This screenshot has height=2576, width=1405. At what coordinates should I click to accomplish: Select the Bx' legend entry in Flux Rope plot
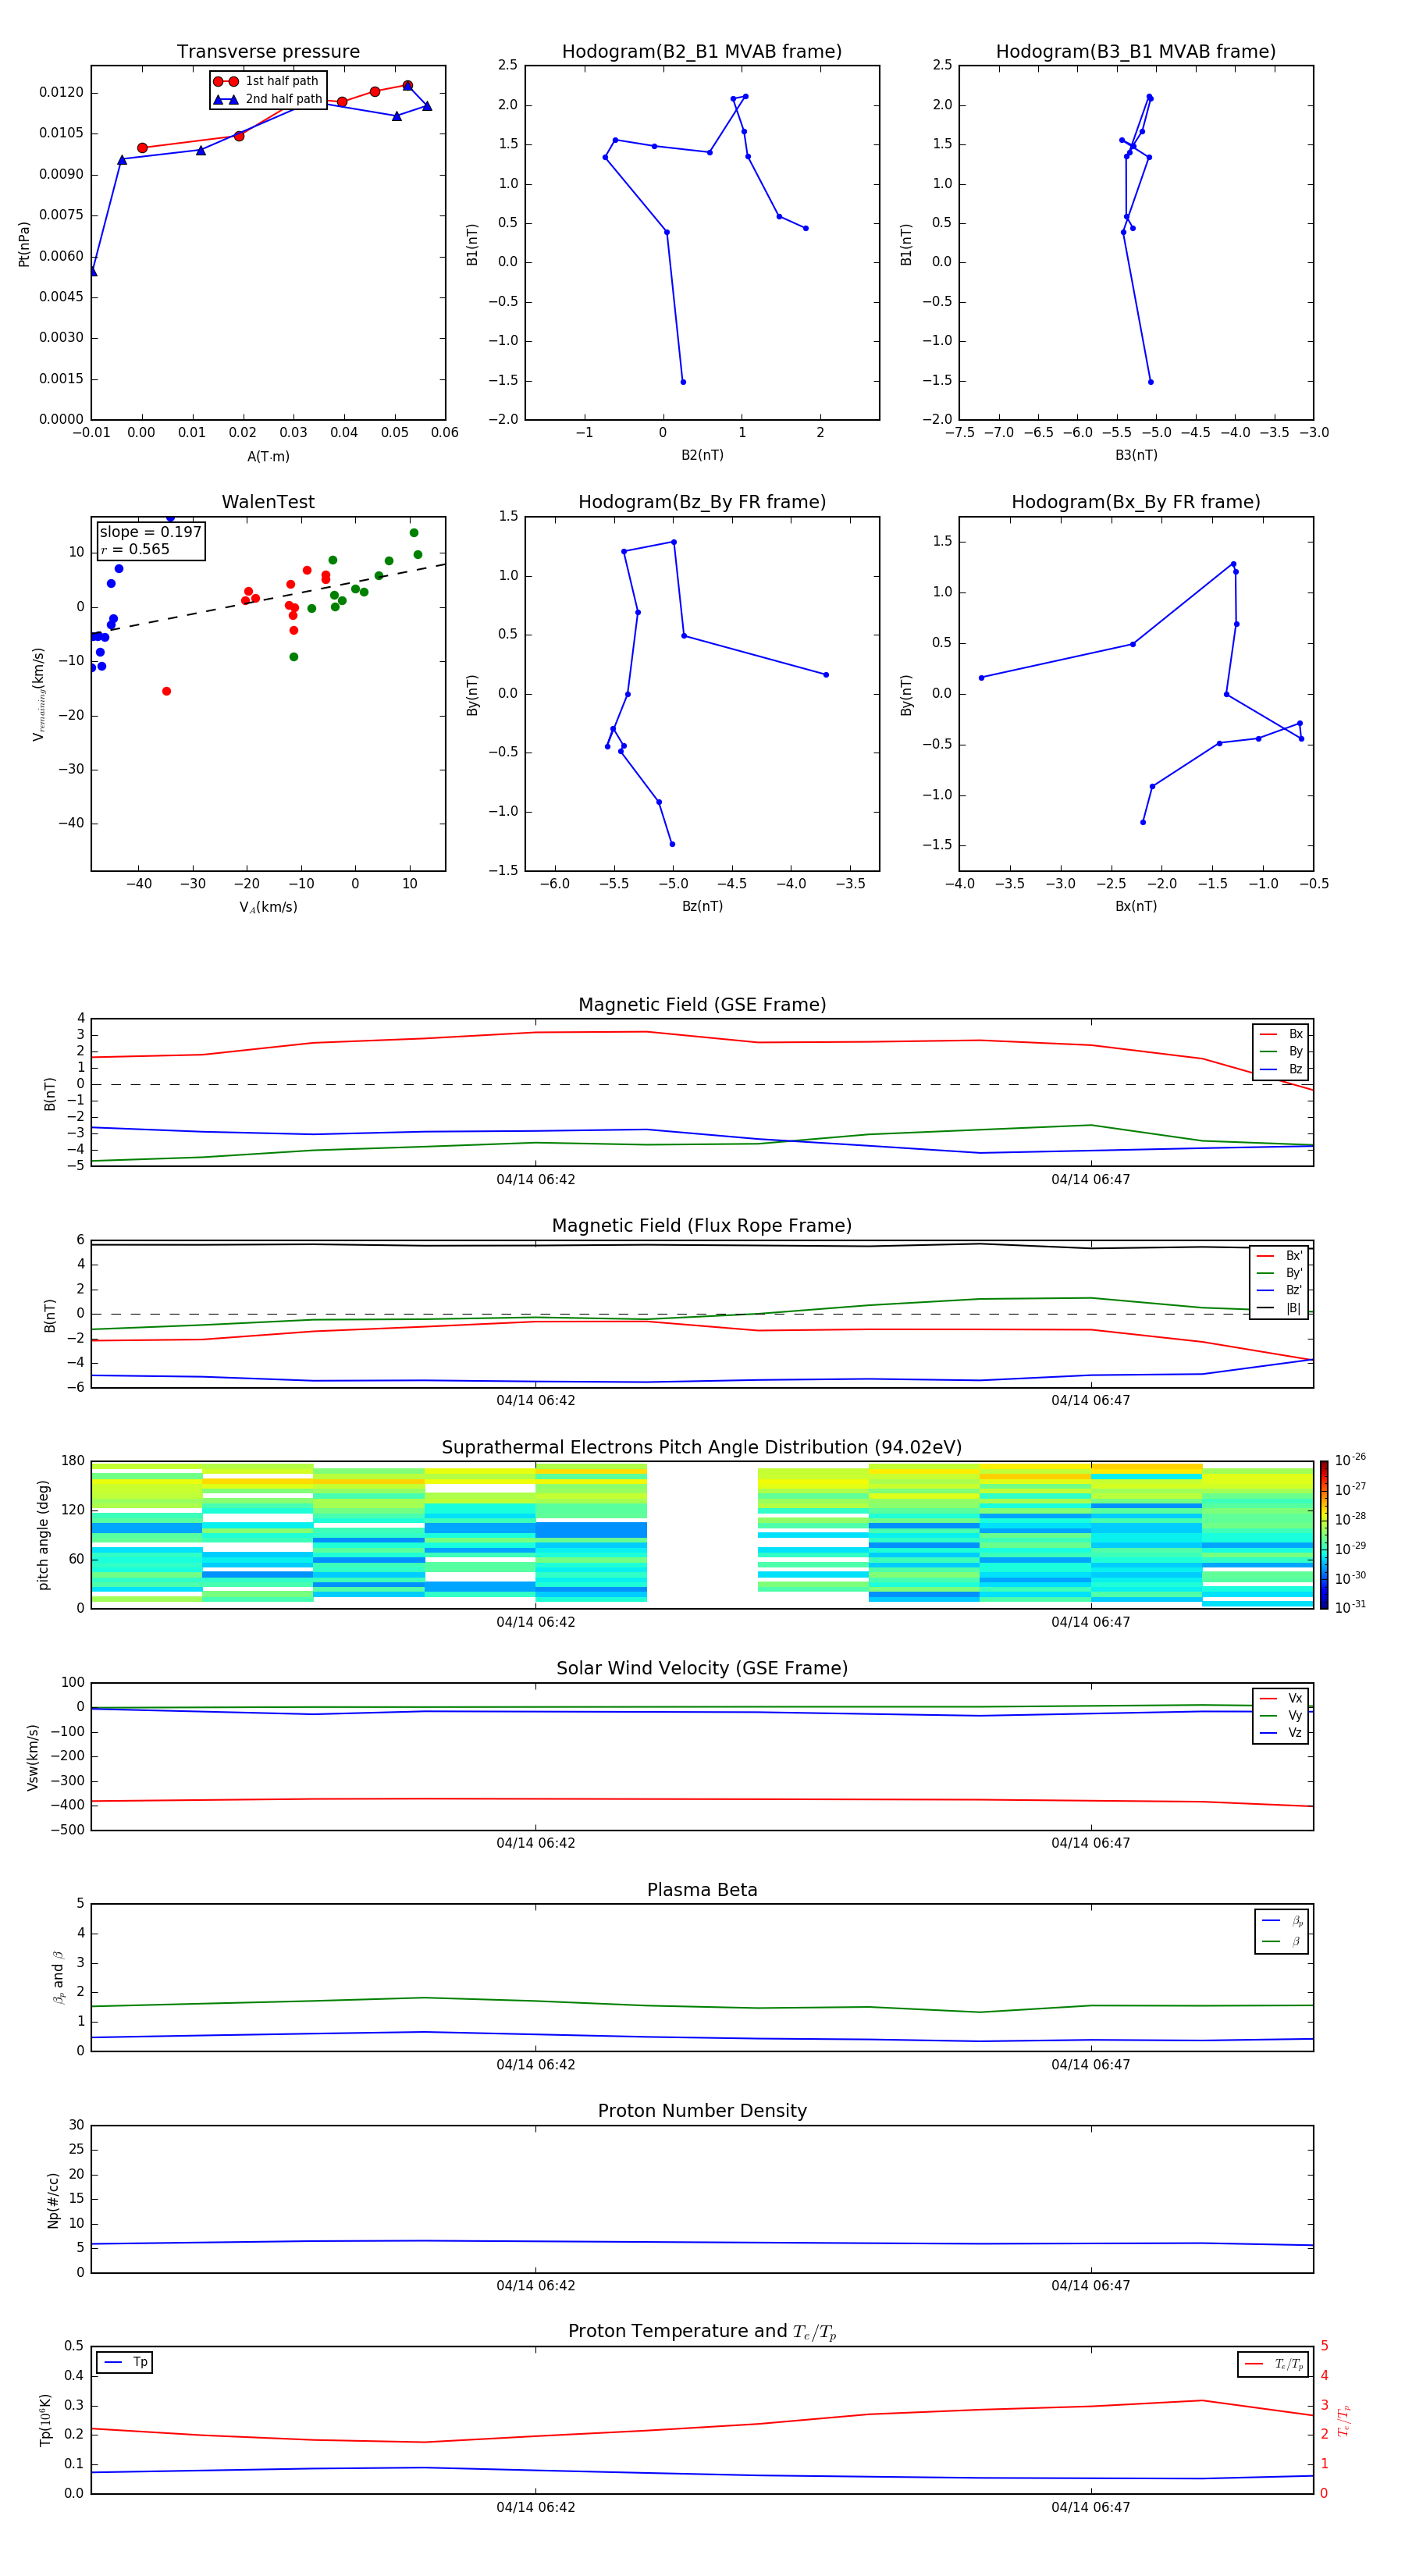[x=1279, y=1256]
